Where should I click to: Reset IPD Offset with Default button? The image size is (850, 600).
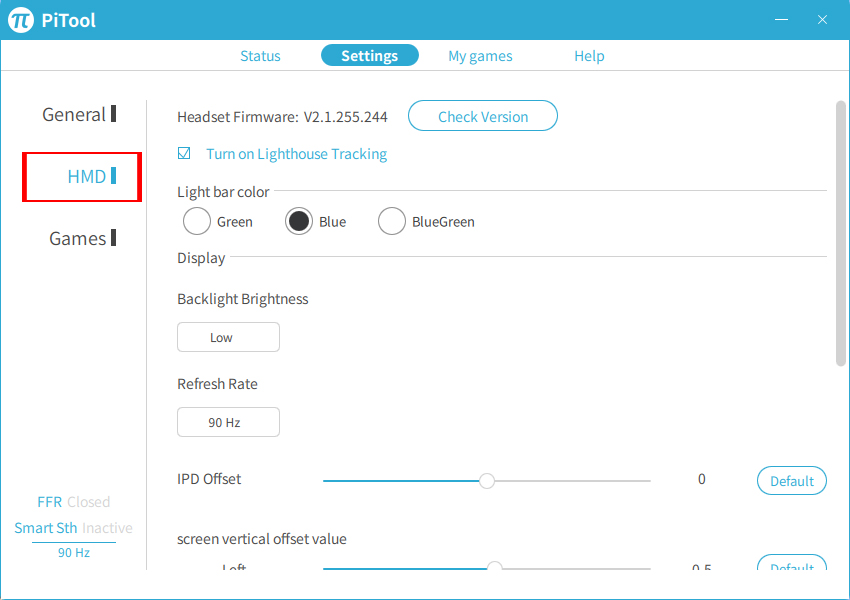791,481
